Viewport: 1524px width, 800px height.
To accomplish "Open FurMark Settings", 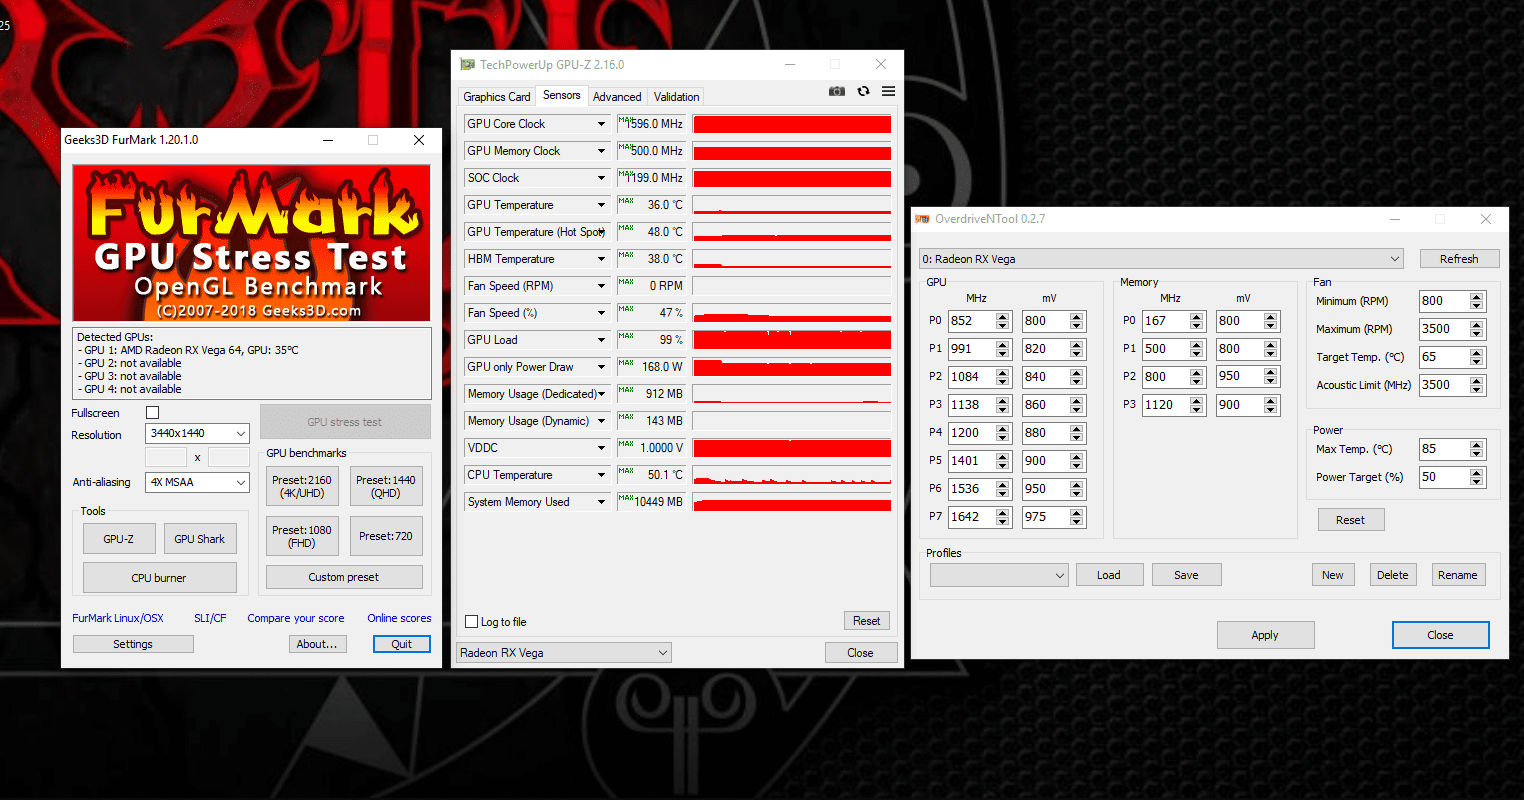I will [133, 644].
